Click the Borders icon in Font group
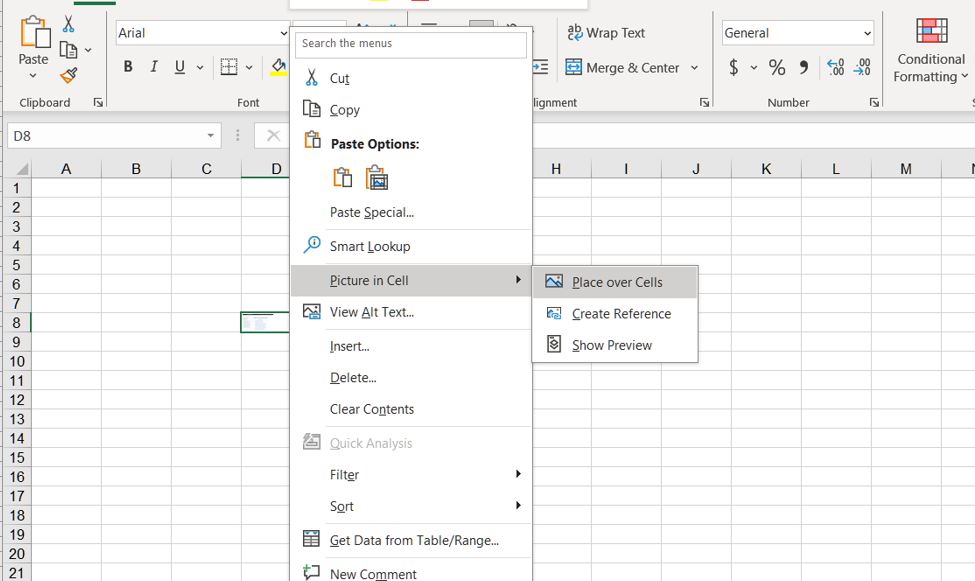 tap(229, 67)
